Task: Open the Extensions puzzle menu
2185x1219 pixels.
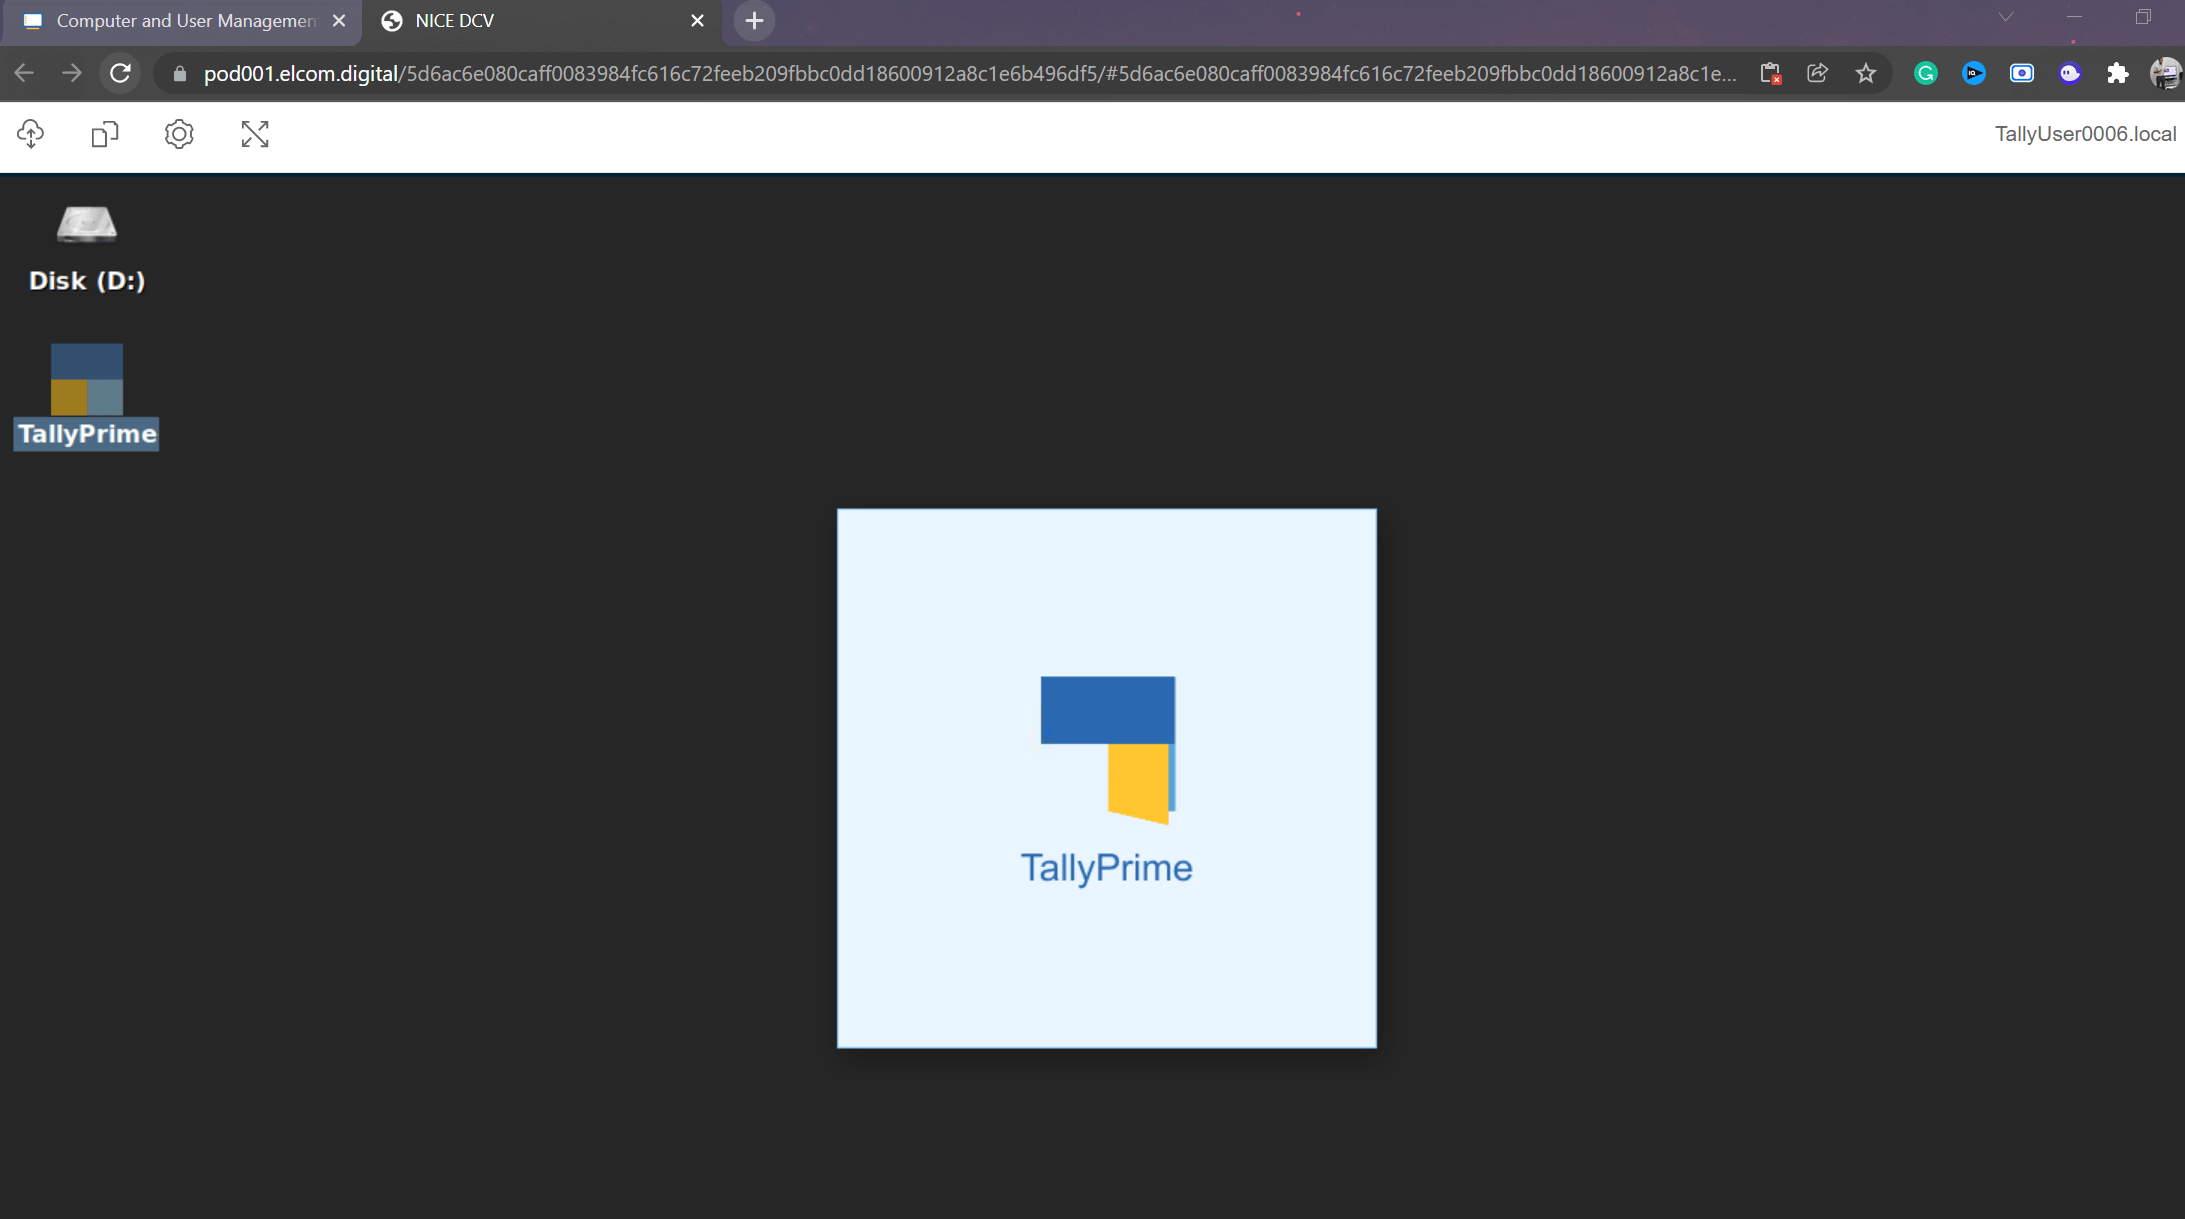Action: (x=2118, y=73)
